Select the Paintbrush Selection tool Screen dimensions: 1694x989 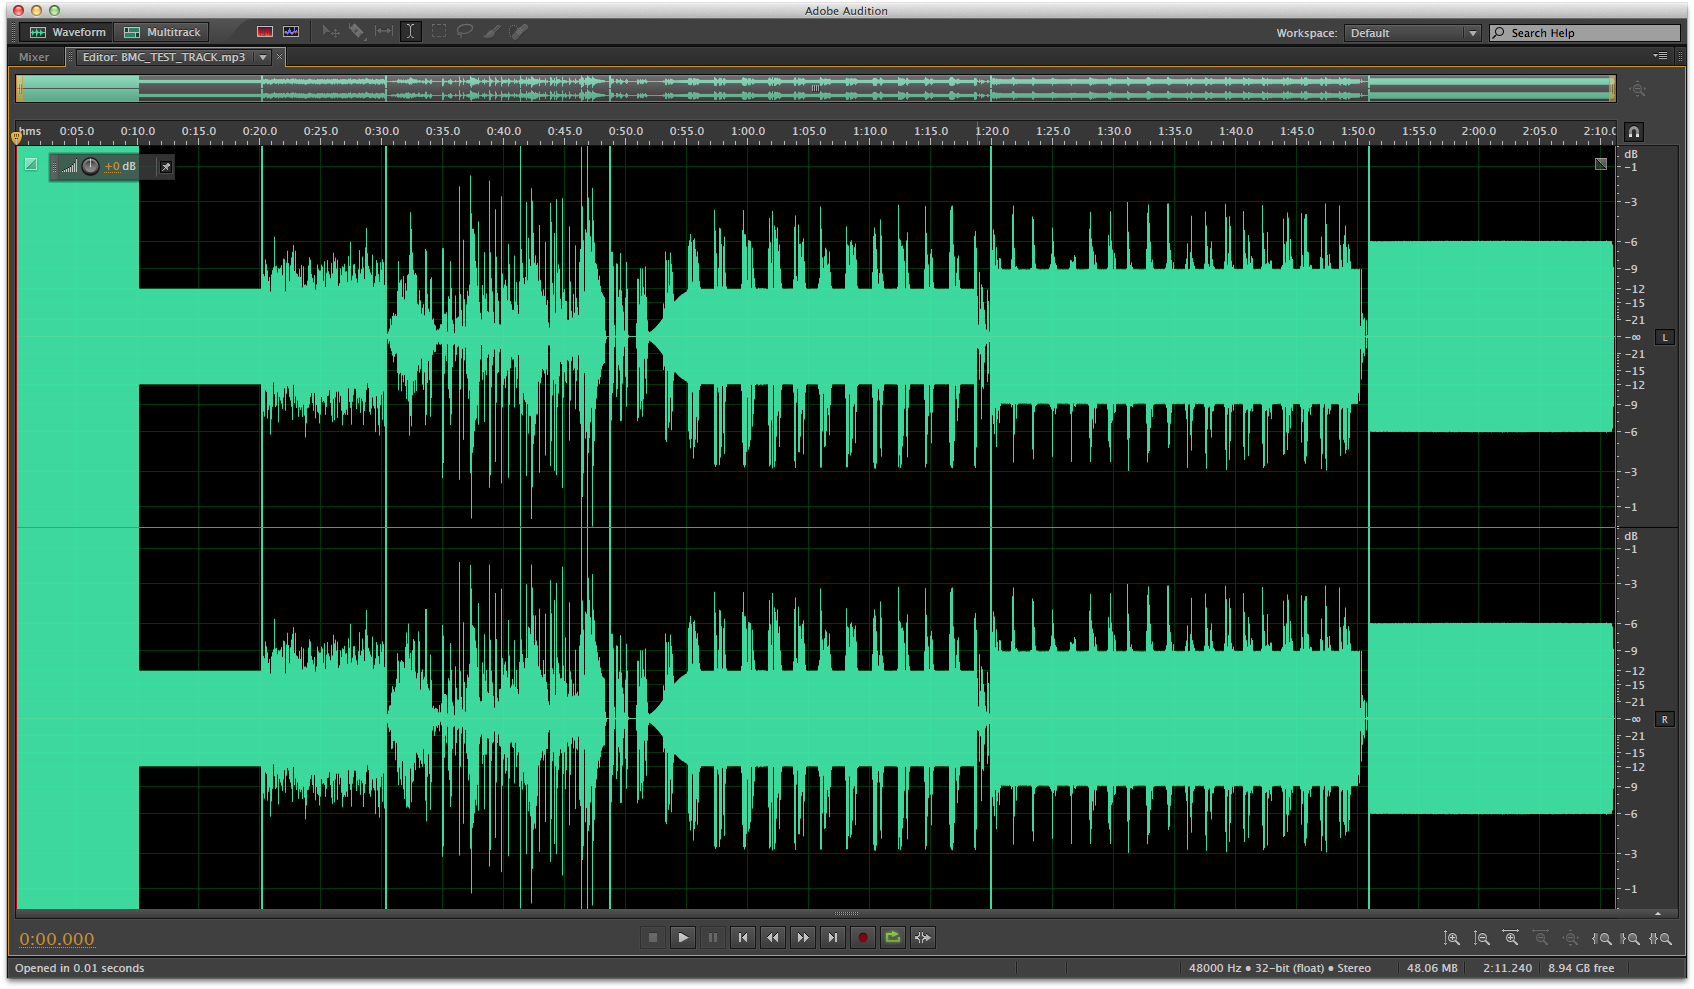[492, 32]
